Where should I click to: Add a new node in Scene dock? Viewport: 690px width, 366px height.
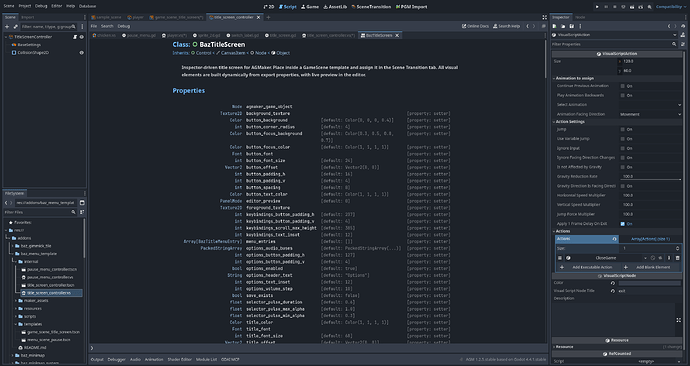(7, 27)
